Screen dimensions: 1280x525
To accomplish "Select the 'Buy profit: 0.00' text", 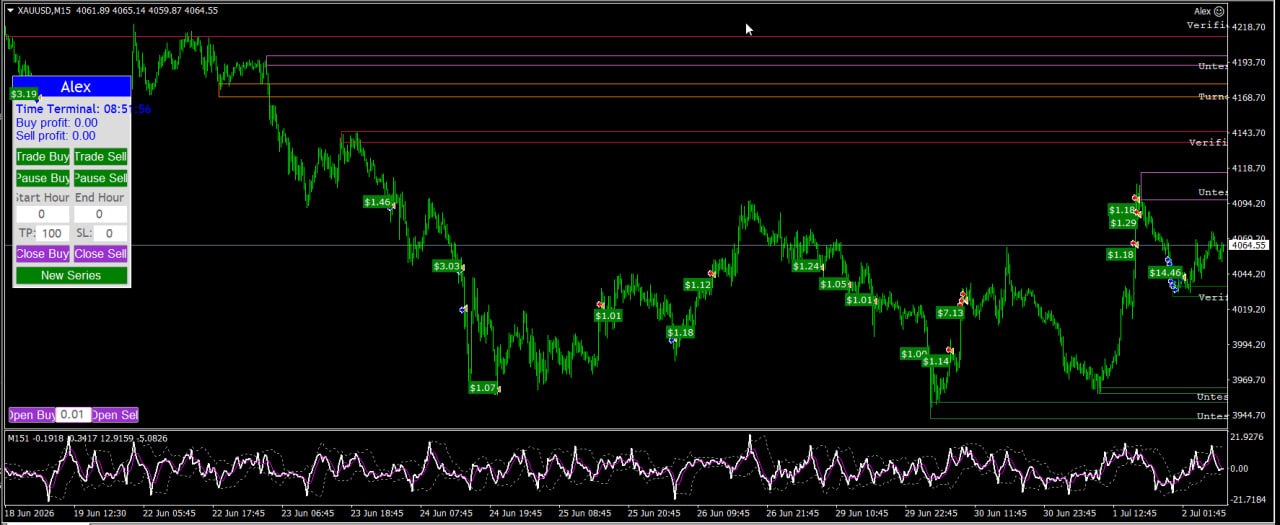I will 56,123.
